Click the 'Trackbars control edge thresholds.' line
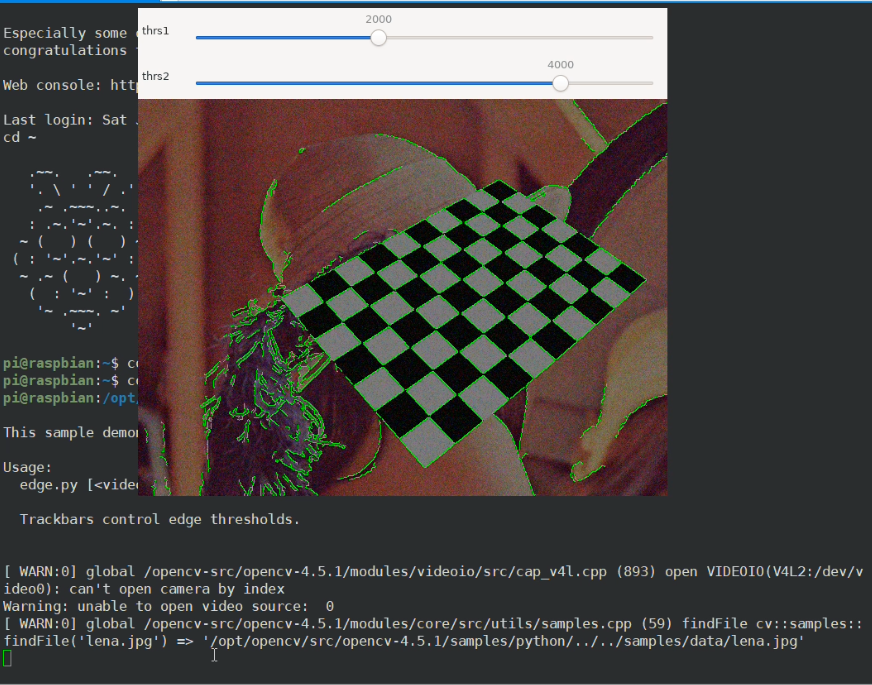Viewport: 872px width, 685px height. pyautogui.click(x=160, y=519)
